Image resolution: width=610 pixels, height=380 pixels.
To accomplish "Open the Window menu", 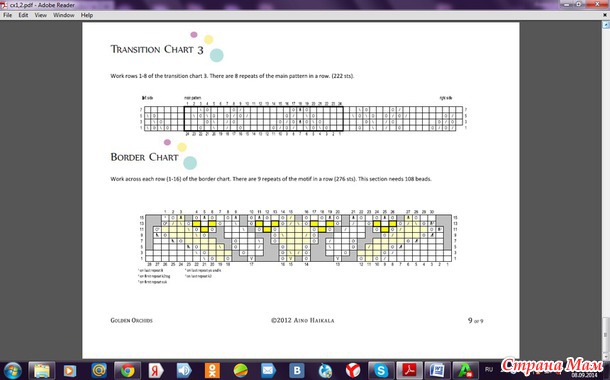I will click(x=64, y=15).
